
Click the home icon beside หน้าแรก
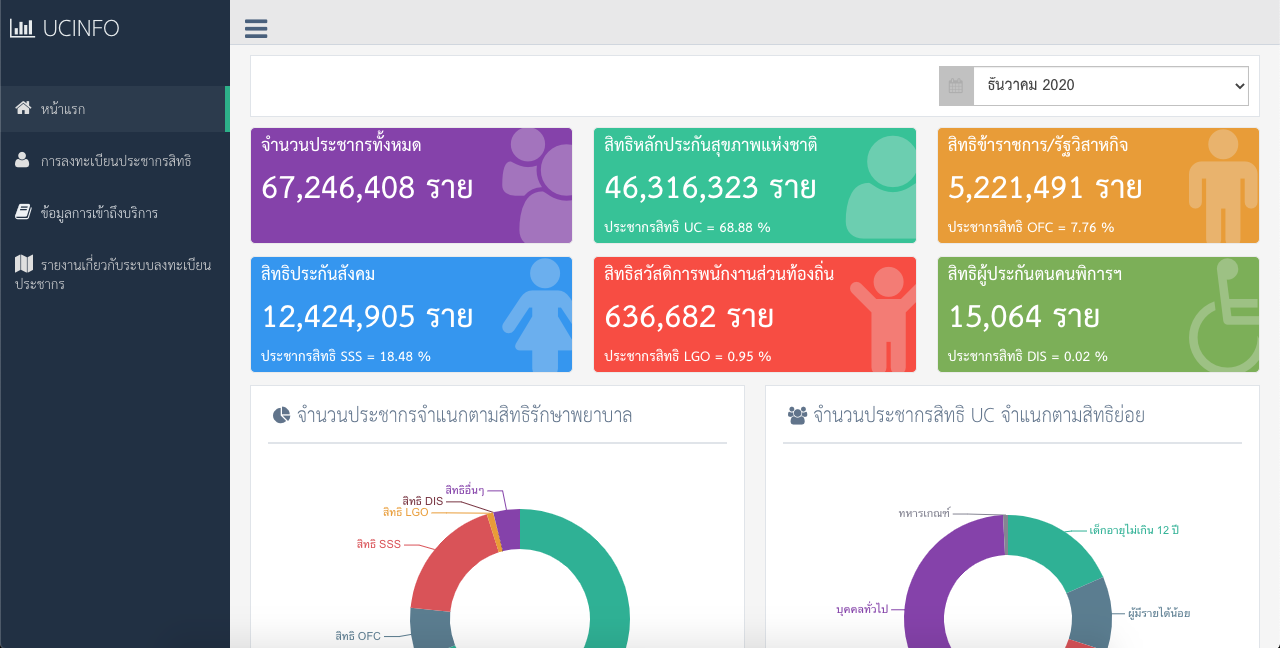tap(23, 108)
